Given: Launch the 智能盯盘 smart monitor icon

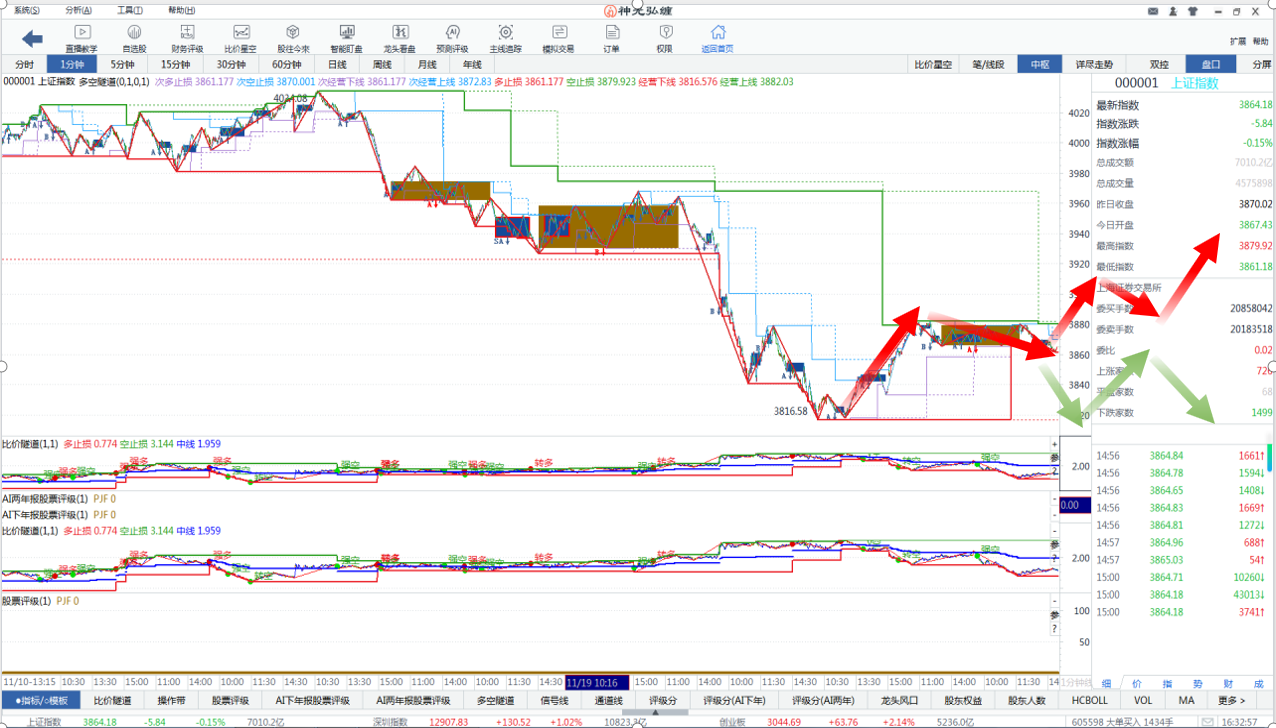Looking at the screenshot, I should [x=346, y=38].
